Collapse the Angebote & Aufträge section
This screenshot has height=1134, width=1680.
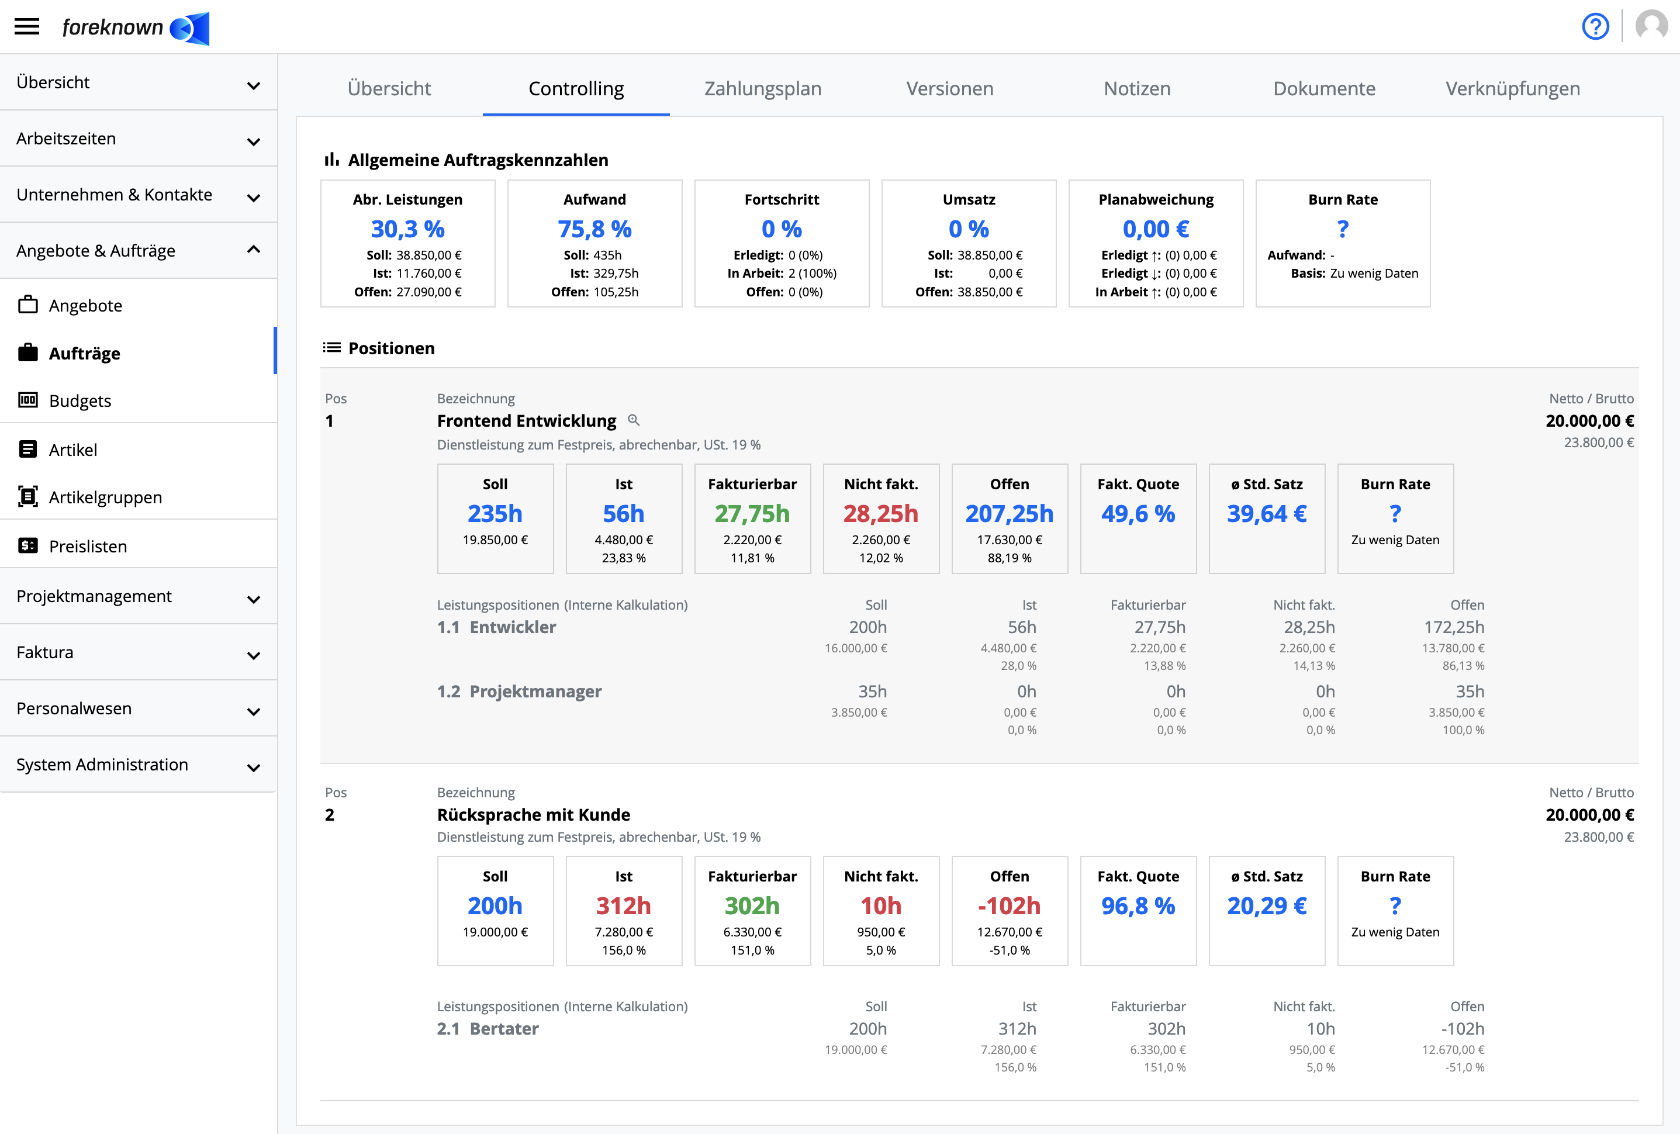tap(138, 250)
